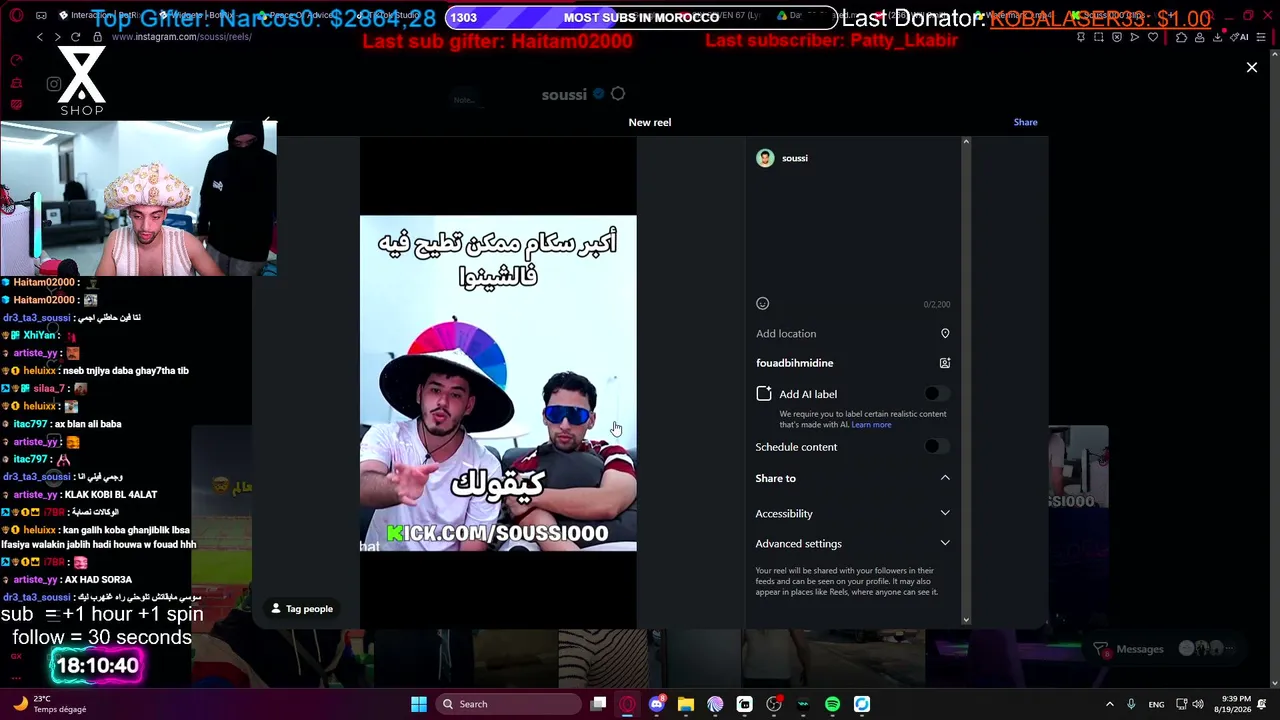1280x720 pixels.
Task: Click the snapshot icon in the browser toolbar
Action: (x=1099, y=37)
